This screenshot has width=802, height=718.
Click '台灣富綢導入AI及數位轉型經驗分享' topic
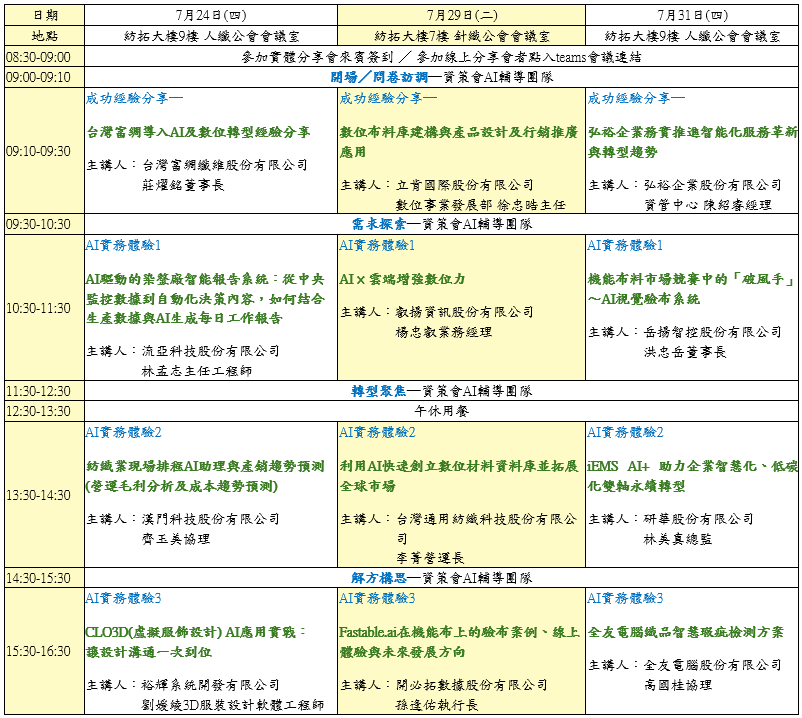pos(198,132)
